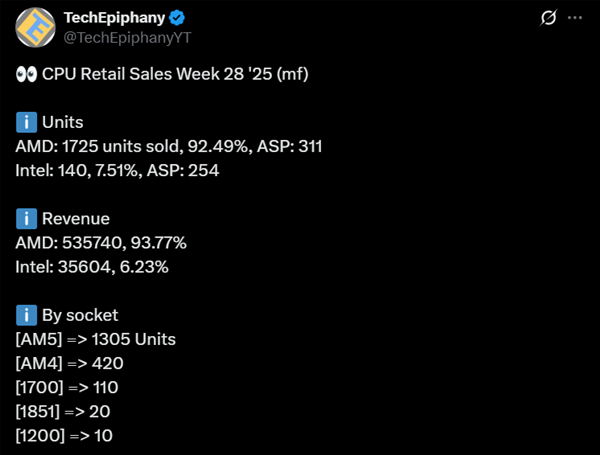Click the Grok explain-post icon
This screenshot has width=600, height=455.
(547, 18)
